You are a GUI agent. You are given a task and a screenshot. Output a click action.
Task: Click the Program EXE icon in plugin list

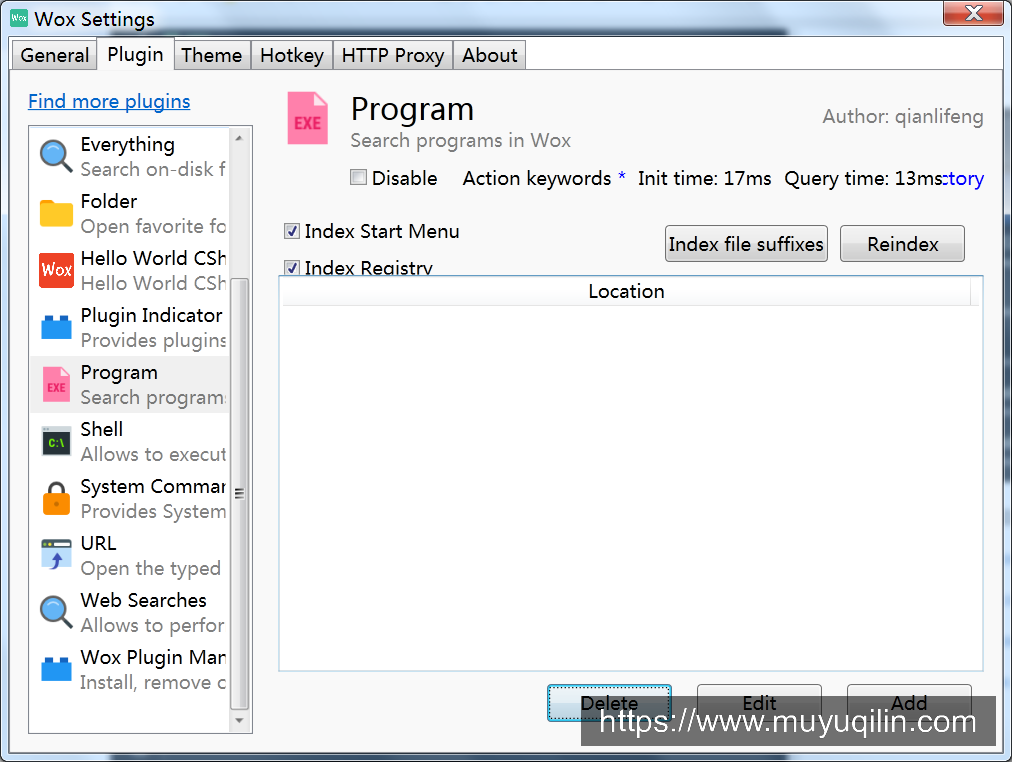[x=56, y=384]
